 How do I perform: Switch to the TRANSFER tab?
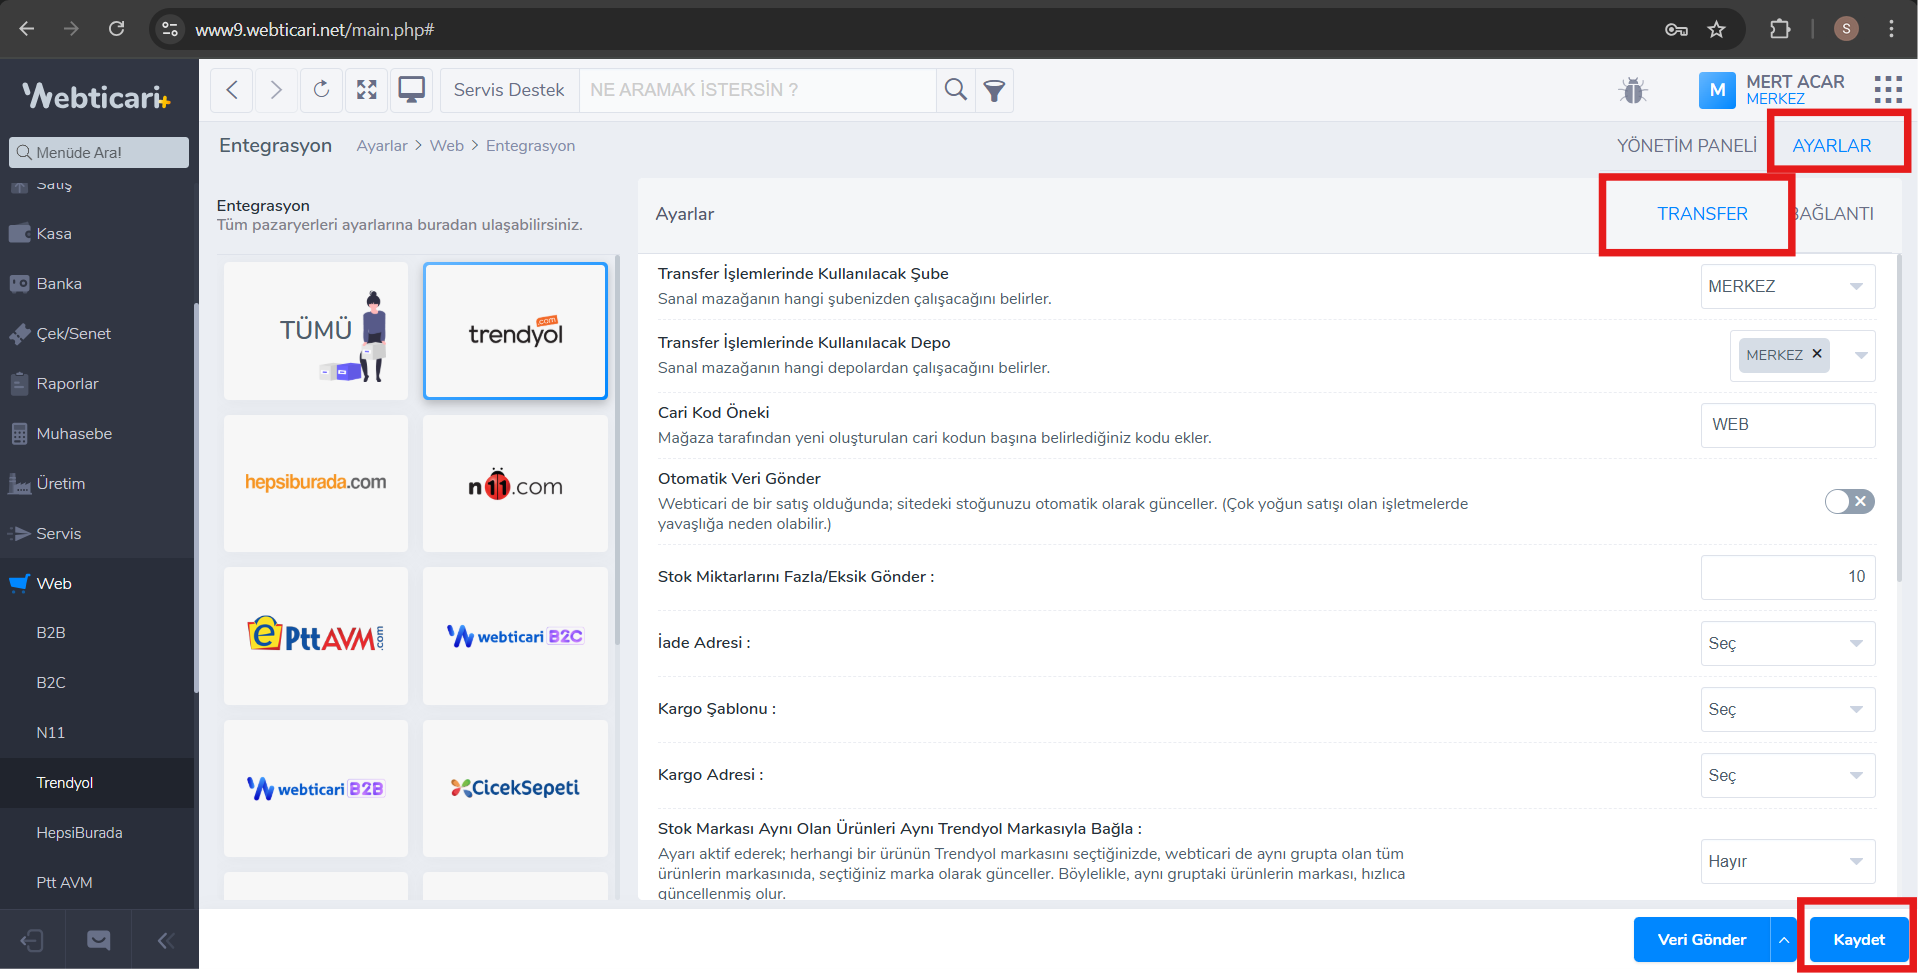[x=1701, y=214]
